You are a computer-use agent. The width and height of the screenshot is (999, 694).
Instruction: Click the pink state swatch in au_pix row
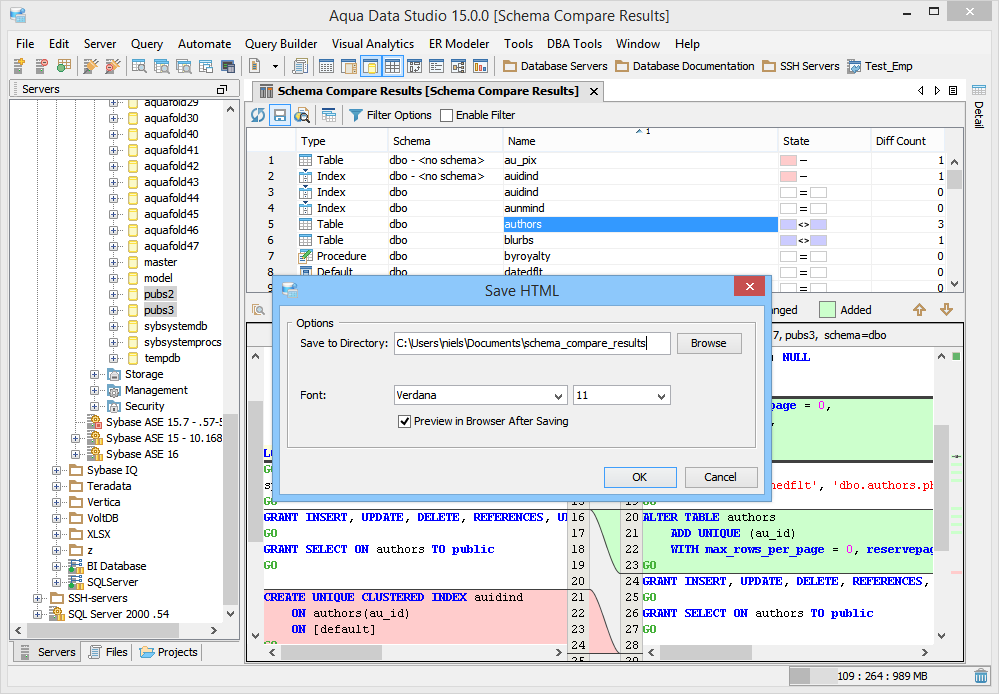coord(788,161)
